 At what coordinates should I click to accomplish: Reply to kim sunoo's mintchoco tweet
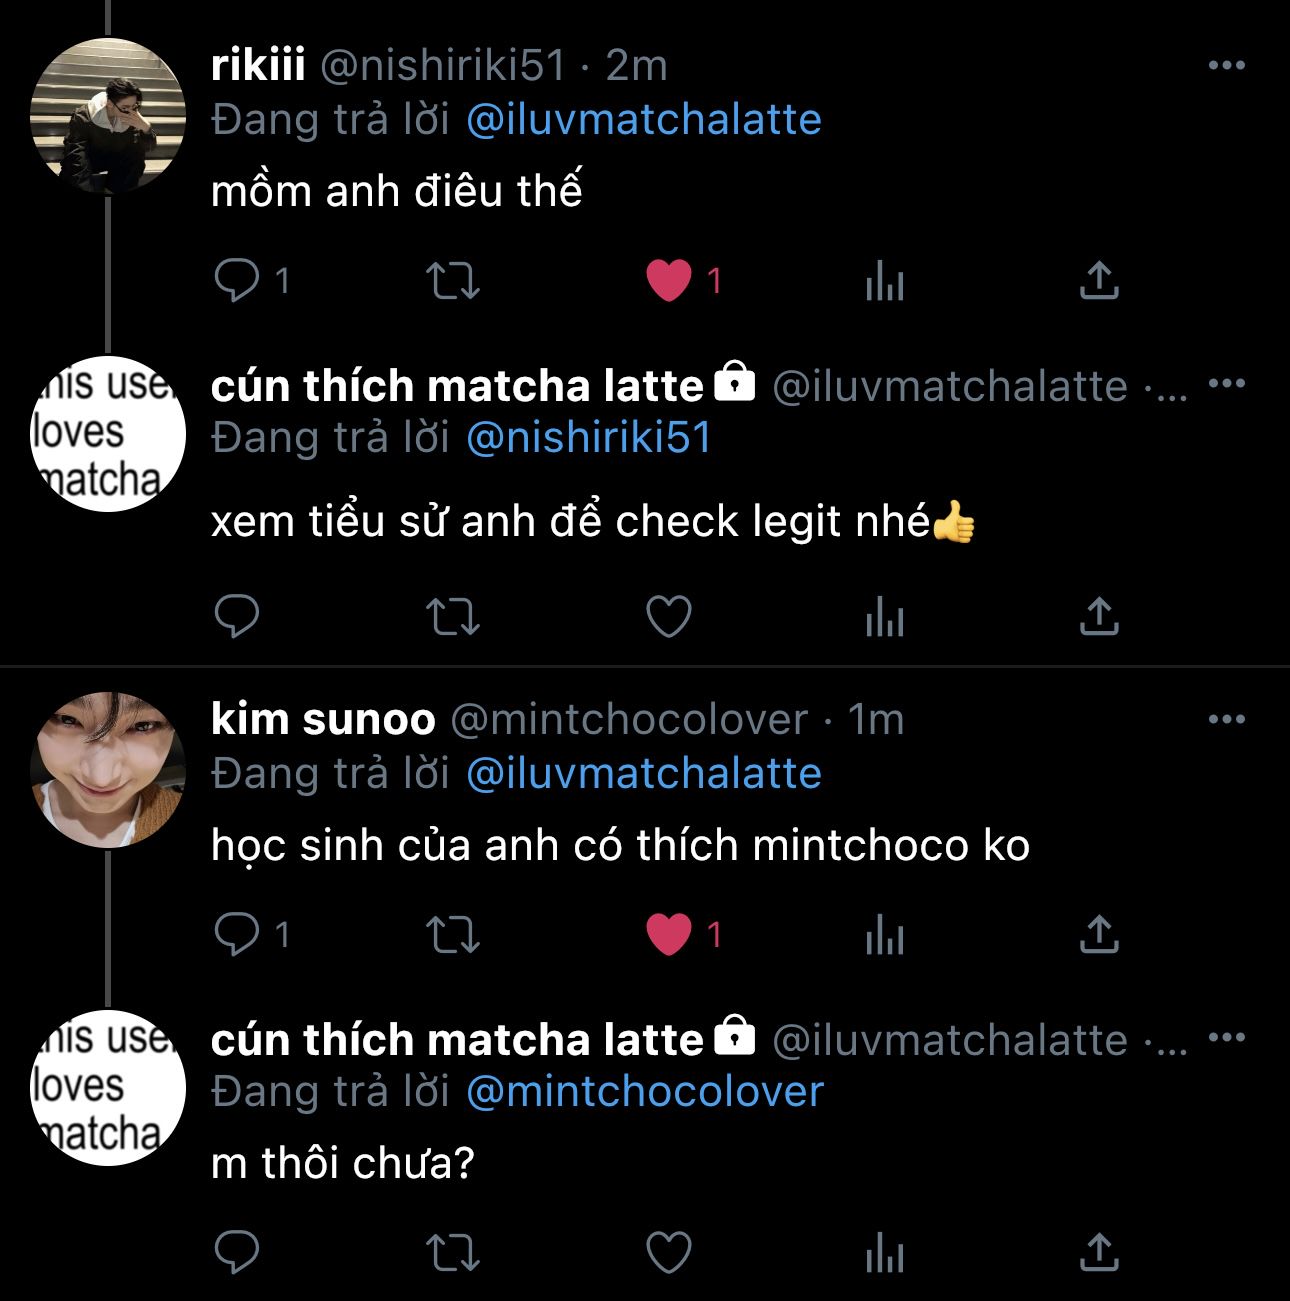pyautogui.click(x=237, y=935)
